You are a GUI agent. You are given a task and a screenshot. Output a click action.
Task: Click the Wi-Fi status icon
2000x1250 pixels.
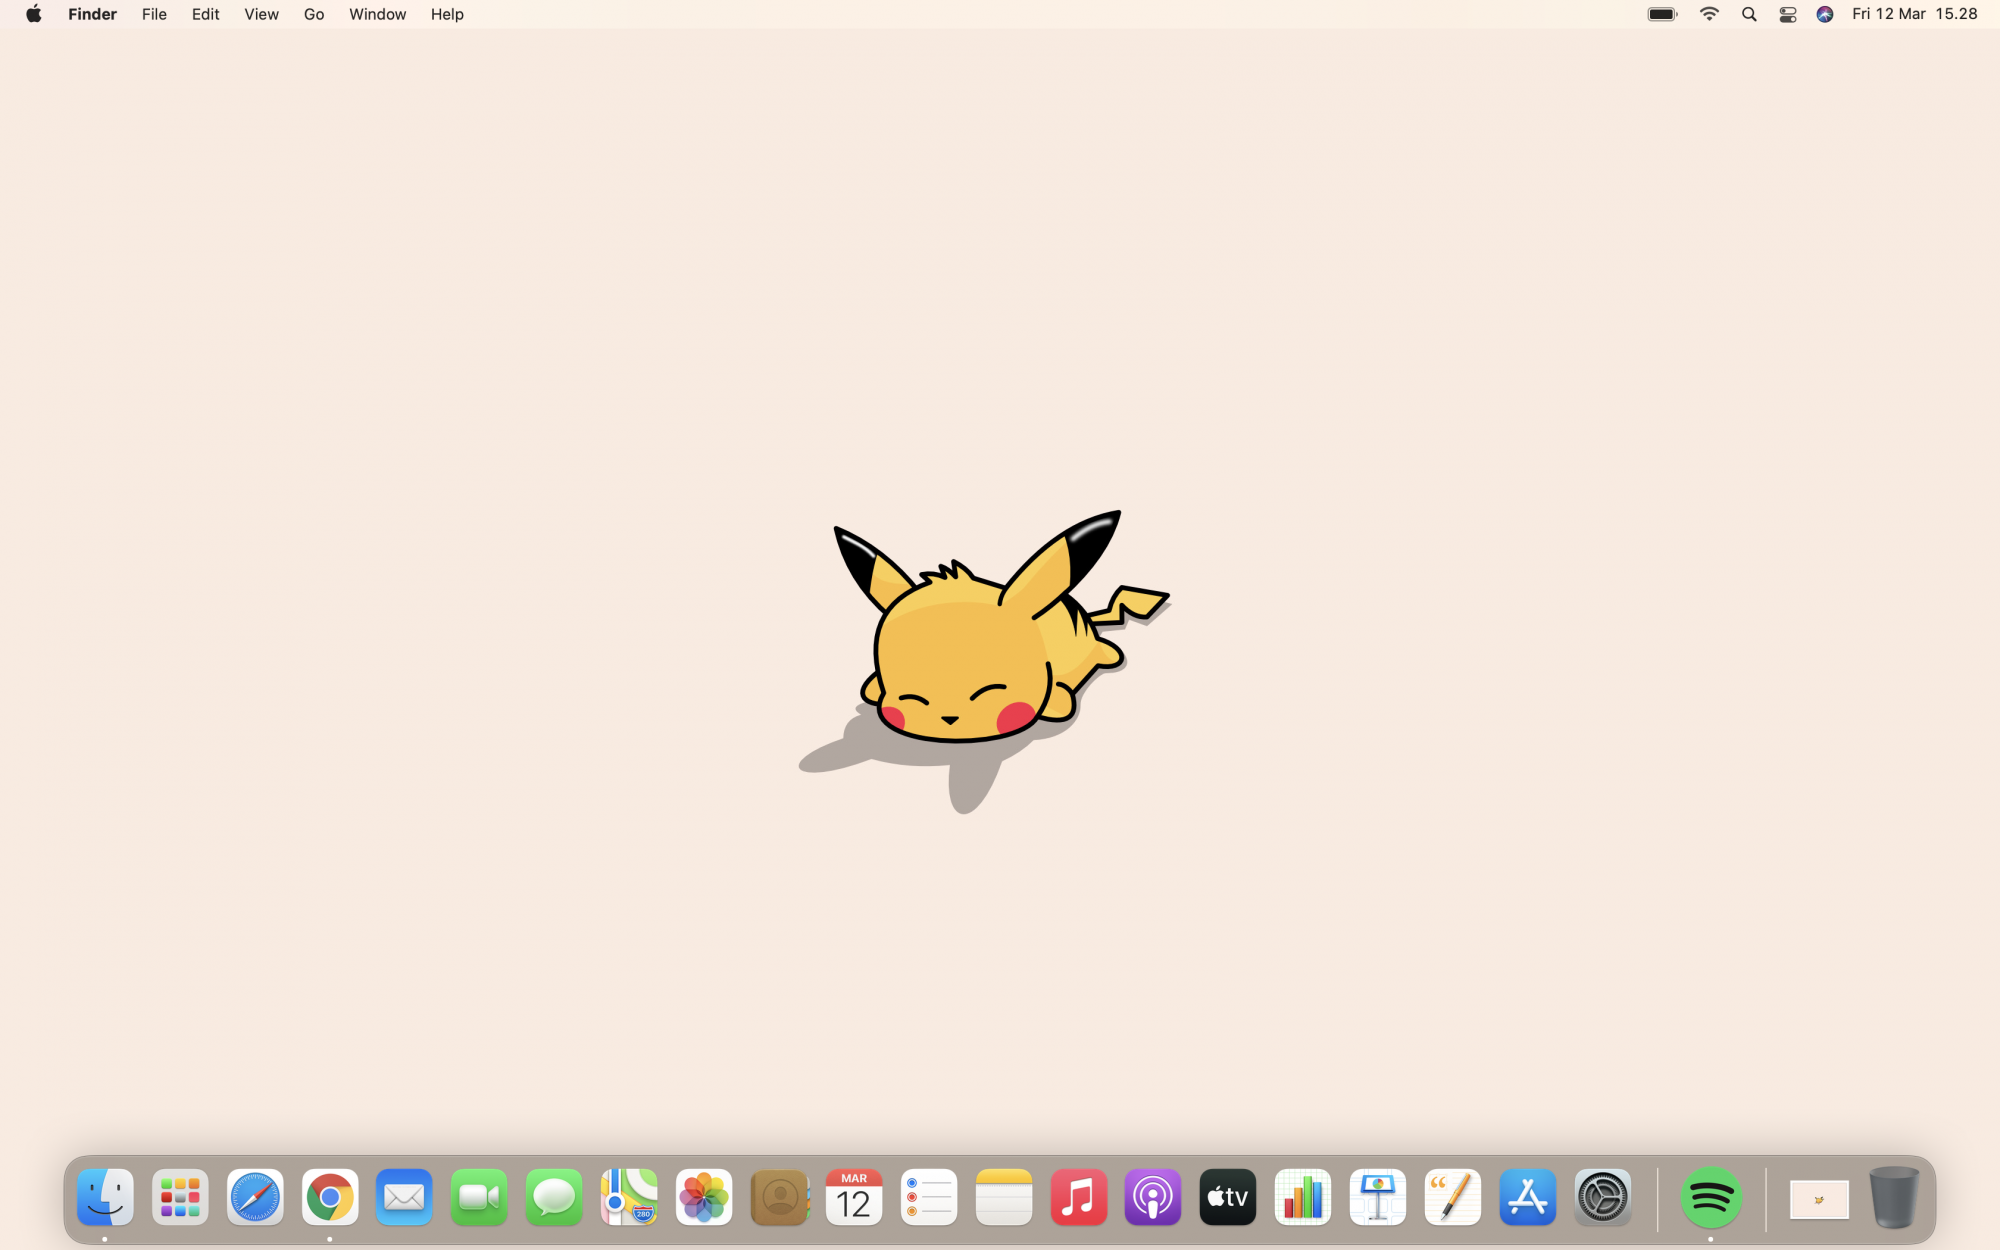[x=1710, y=14]
